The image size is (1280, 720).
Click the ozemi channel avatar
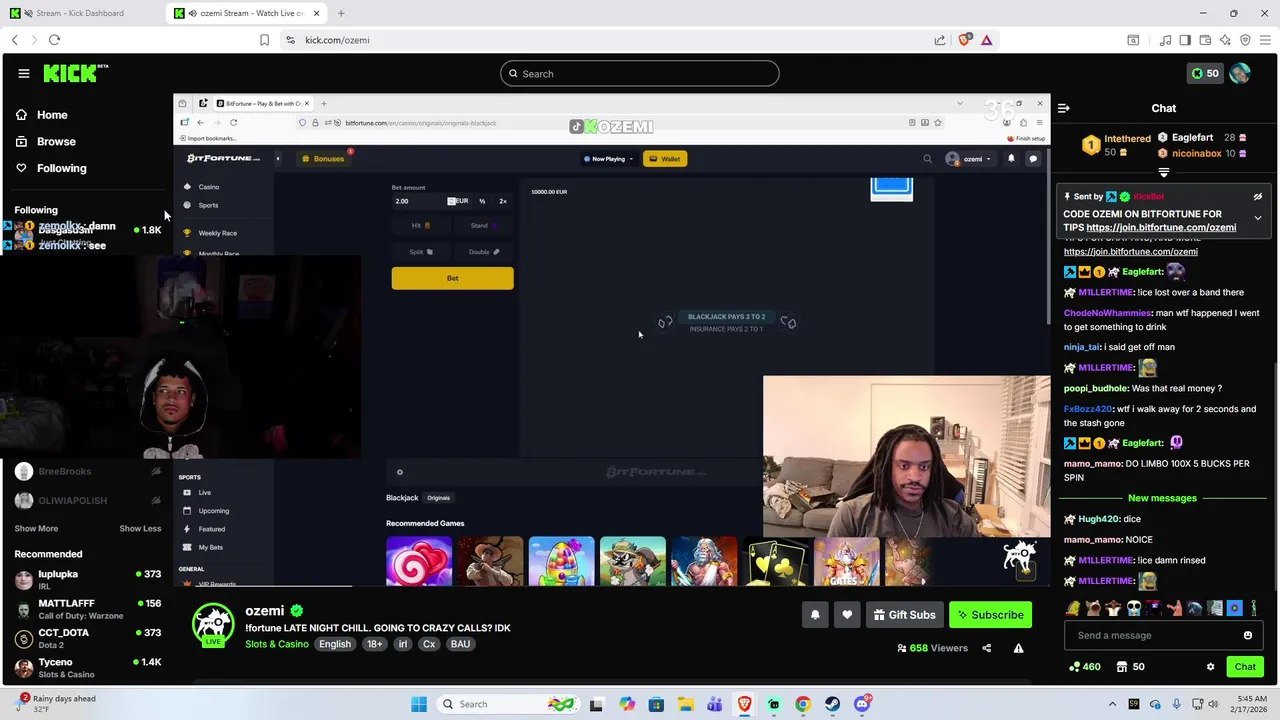click(213, 624)
